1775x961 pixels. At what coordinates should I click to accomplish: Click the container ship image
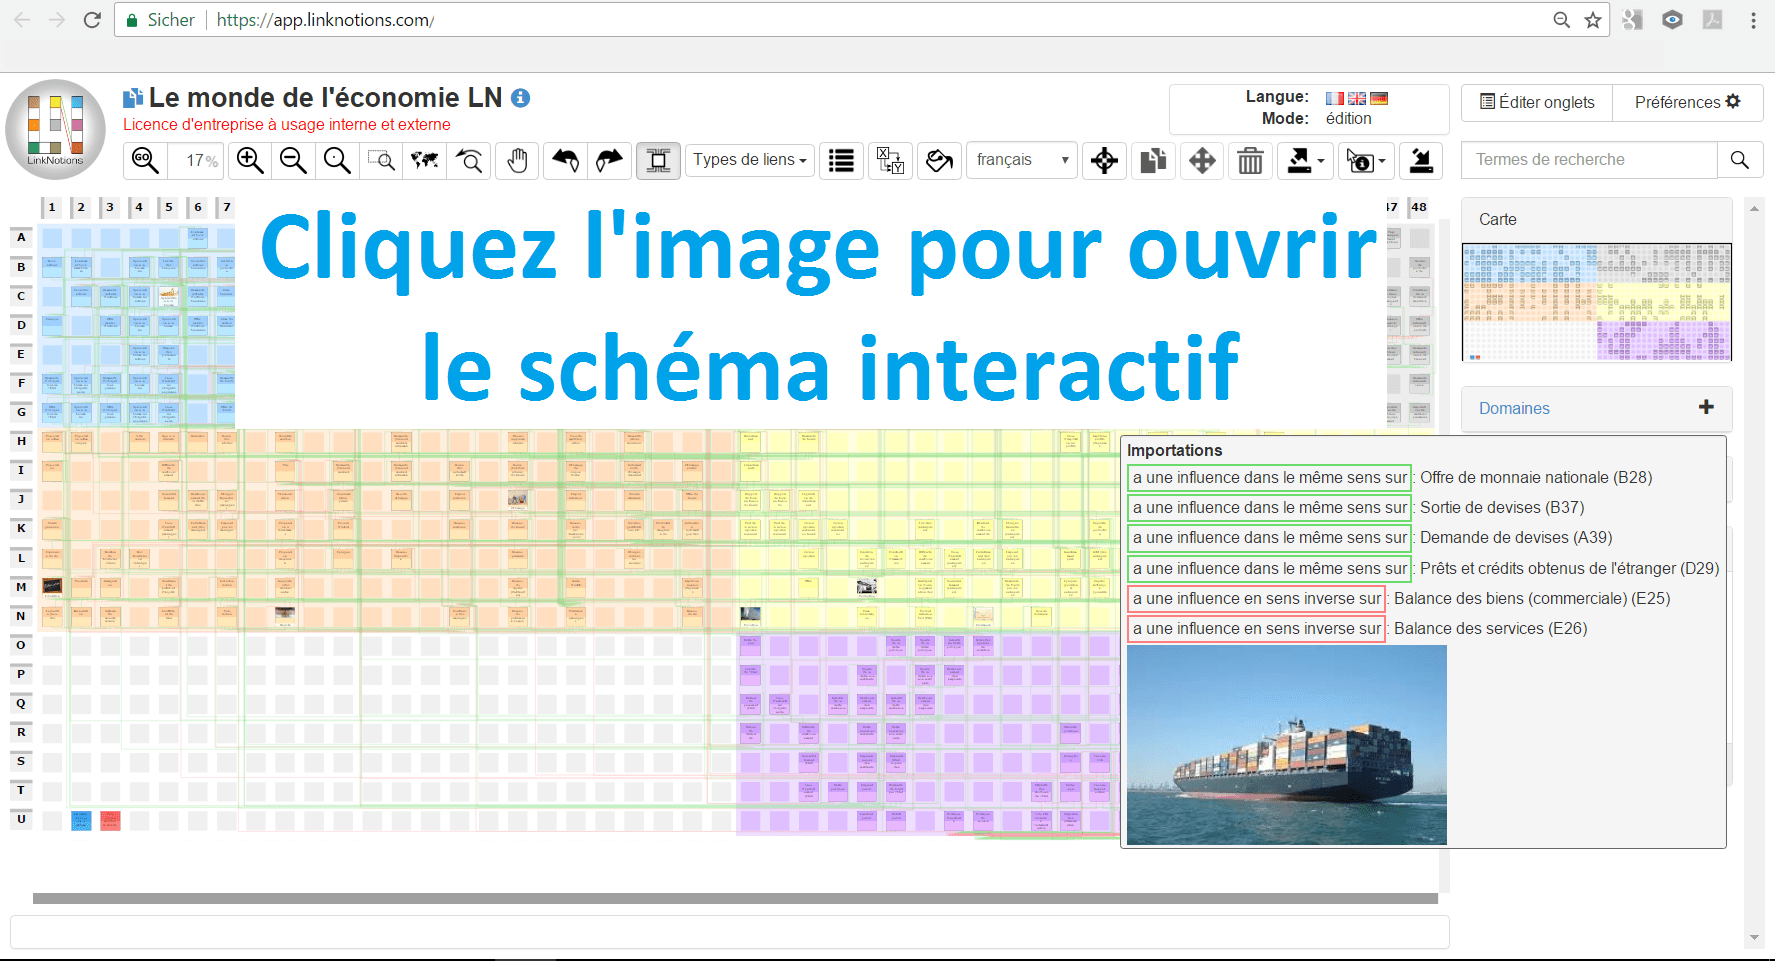click(1287, 745)
